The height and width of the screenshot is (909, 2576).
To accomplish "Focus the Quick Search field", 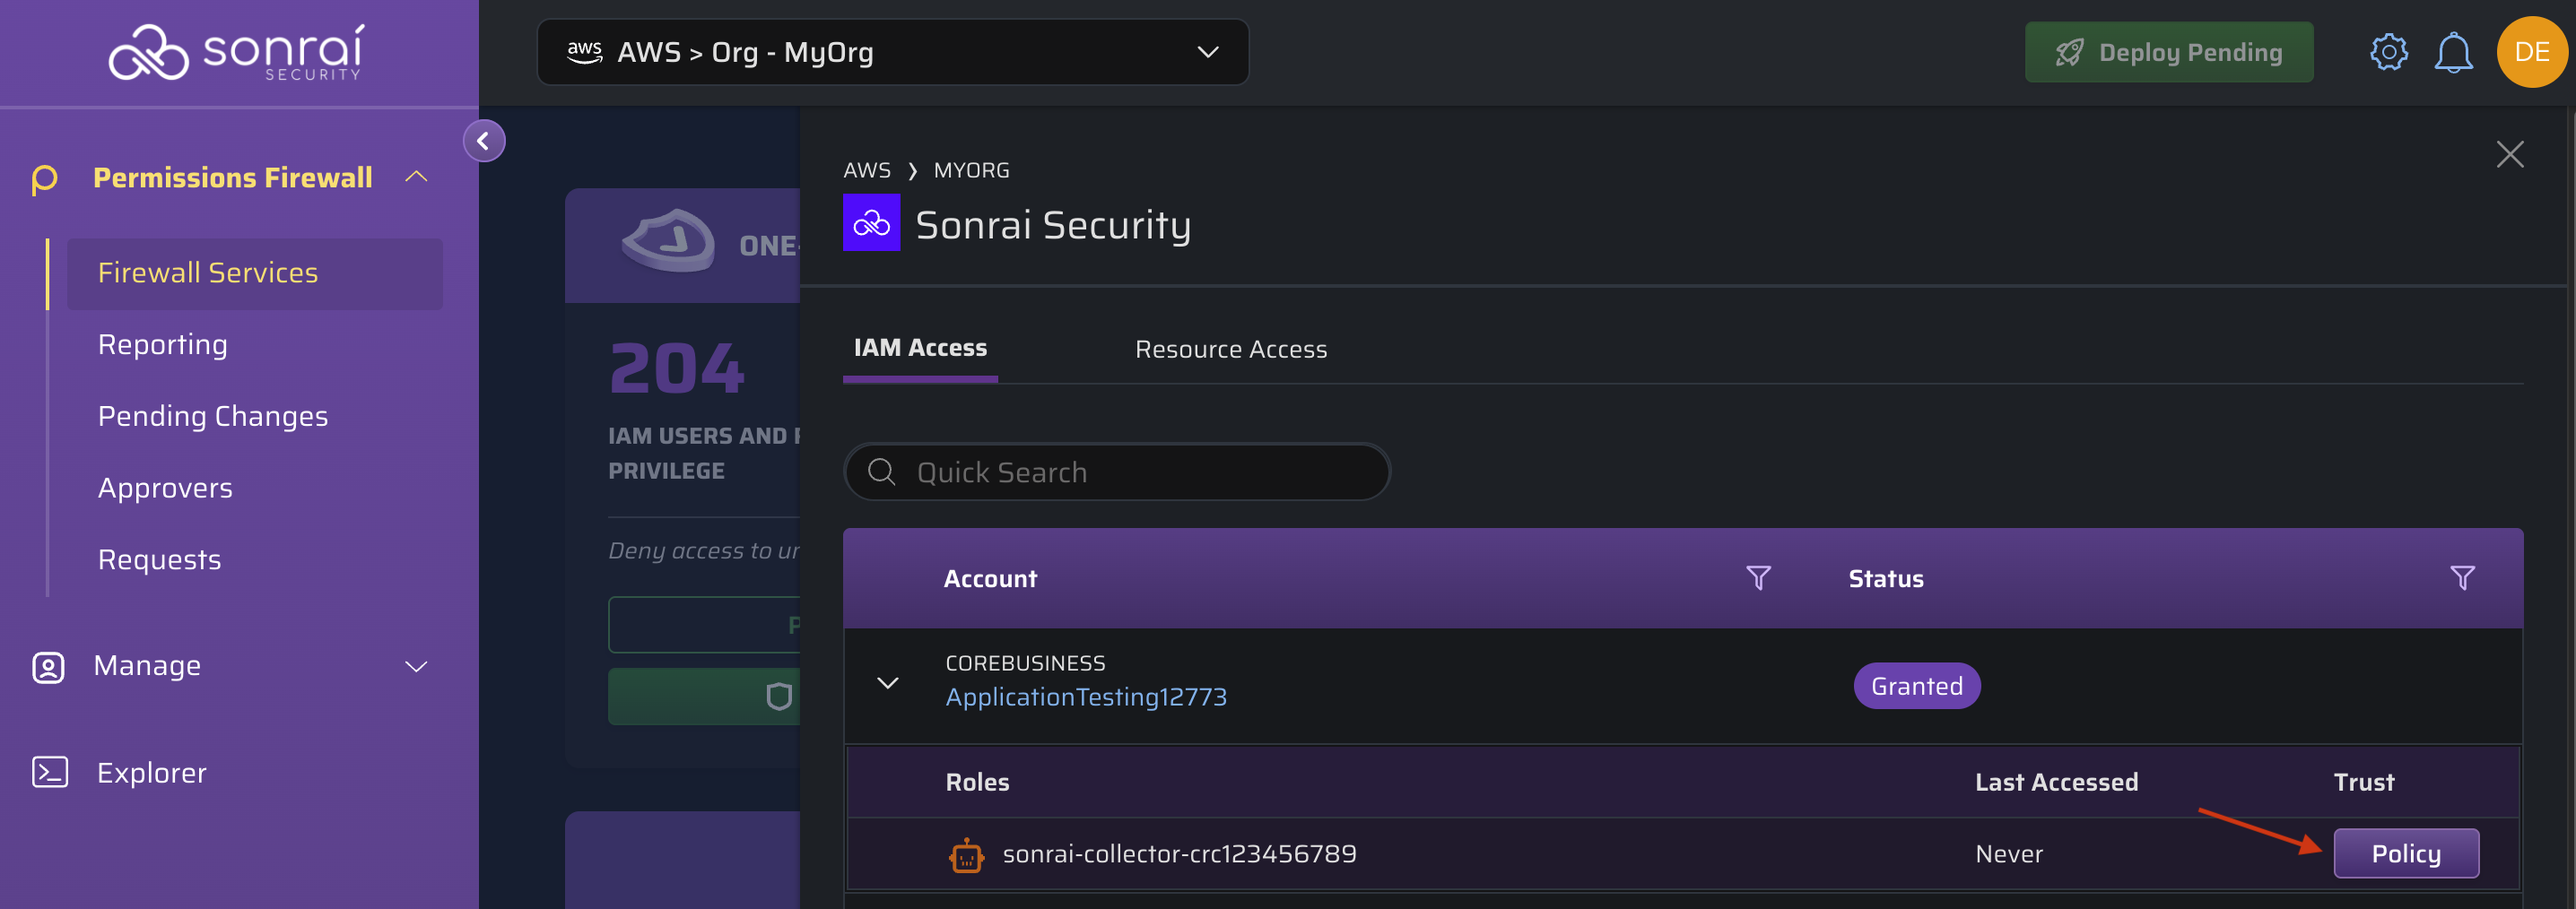I will [1117, 472].
